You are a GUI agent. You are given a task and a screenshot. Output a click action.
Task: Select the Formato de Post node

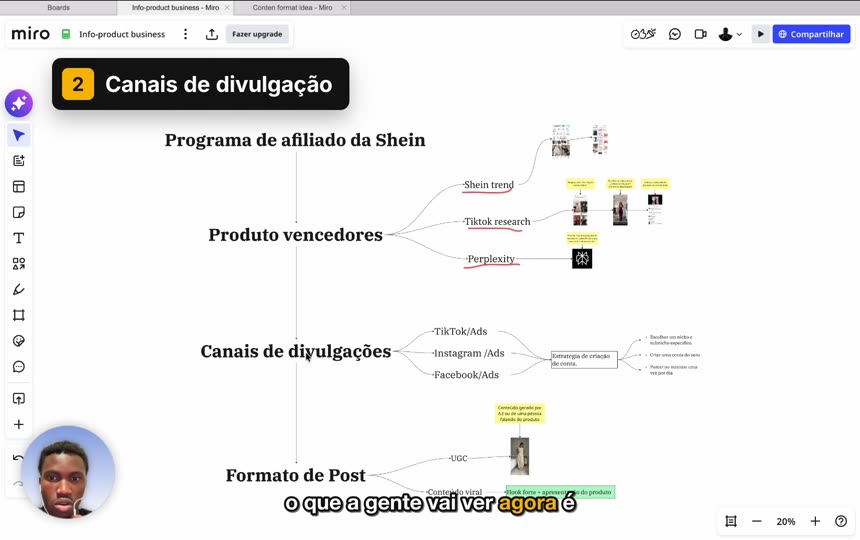click(295, 475)
